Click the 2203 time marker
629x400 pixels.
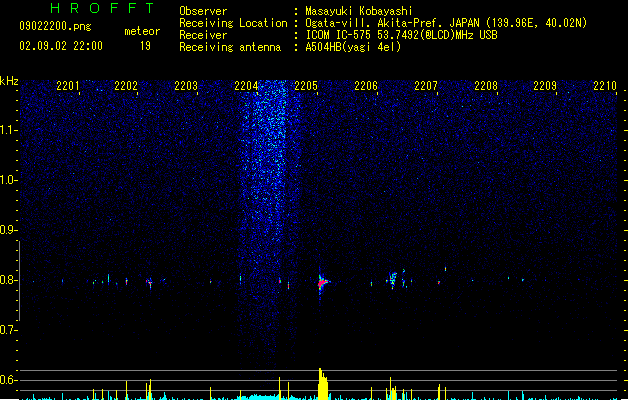click(186, 85)
